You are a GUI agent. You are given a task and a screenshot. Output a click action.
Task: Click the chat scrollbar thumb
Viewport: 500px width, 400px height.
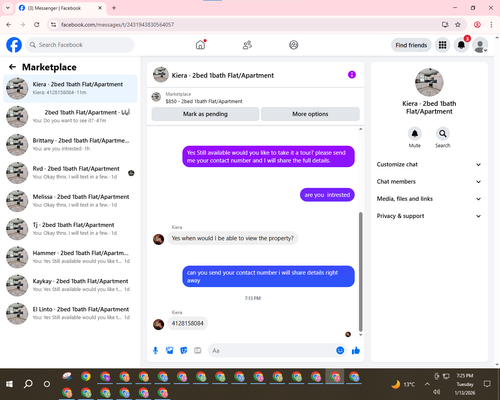[360, 271]
